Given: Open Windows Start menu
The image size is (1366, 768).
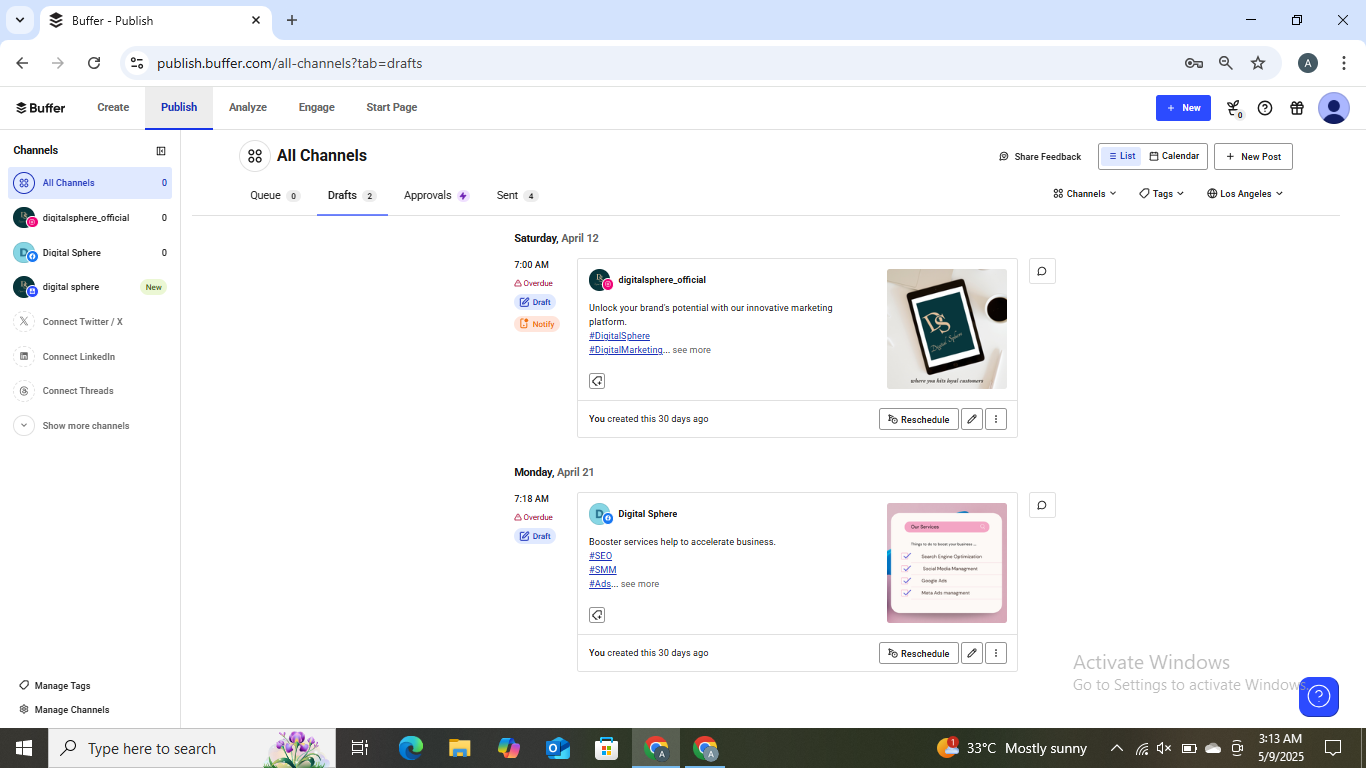Looking at the screenshot, I should tap(24, 748).
